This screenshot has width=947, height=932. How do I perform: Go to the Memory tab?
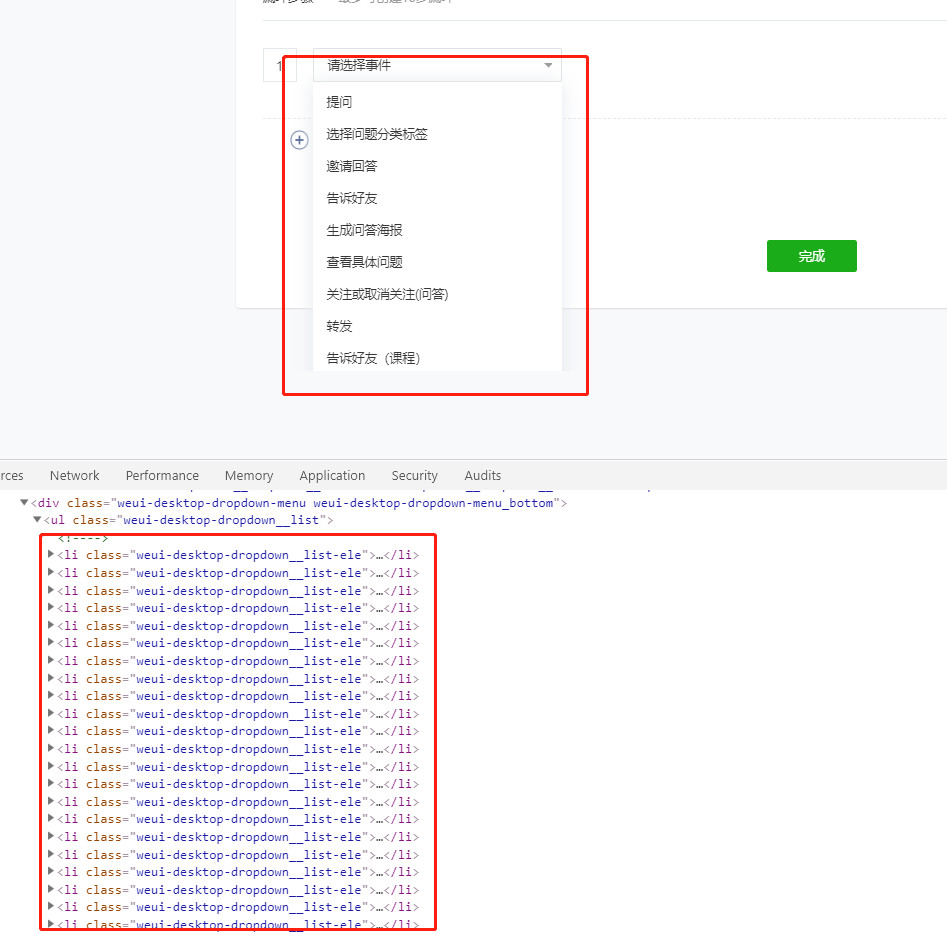249,475
